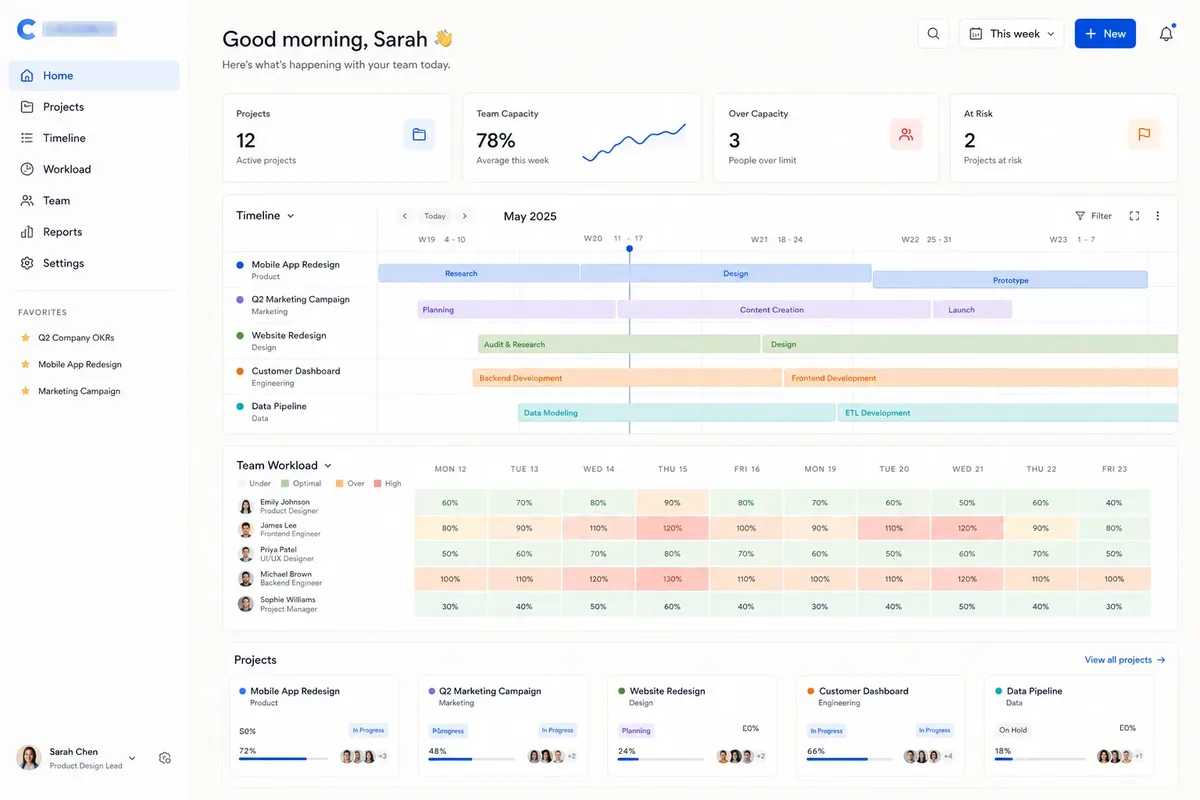Open notifications bell icon
Viewport: 1200px width, 800px height.
tap(1166, 33)
